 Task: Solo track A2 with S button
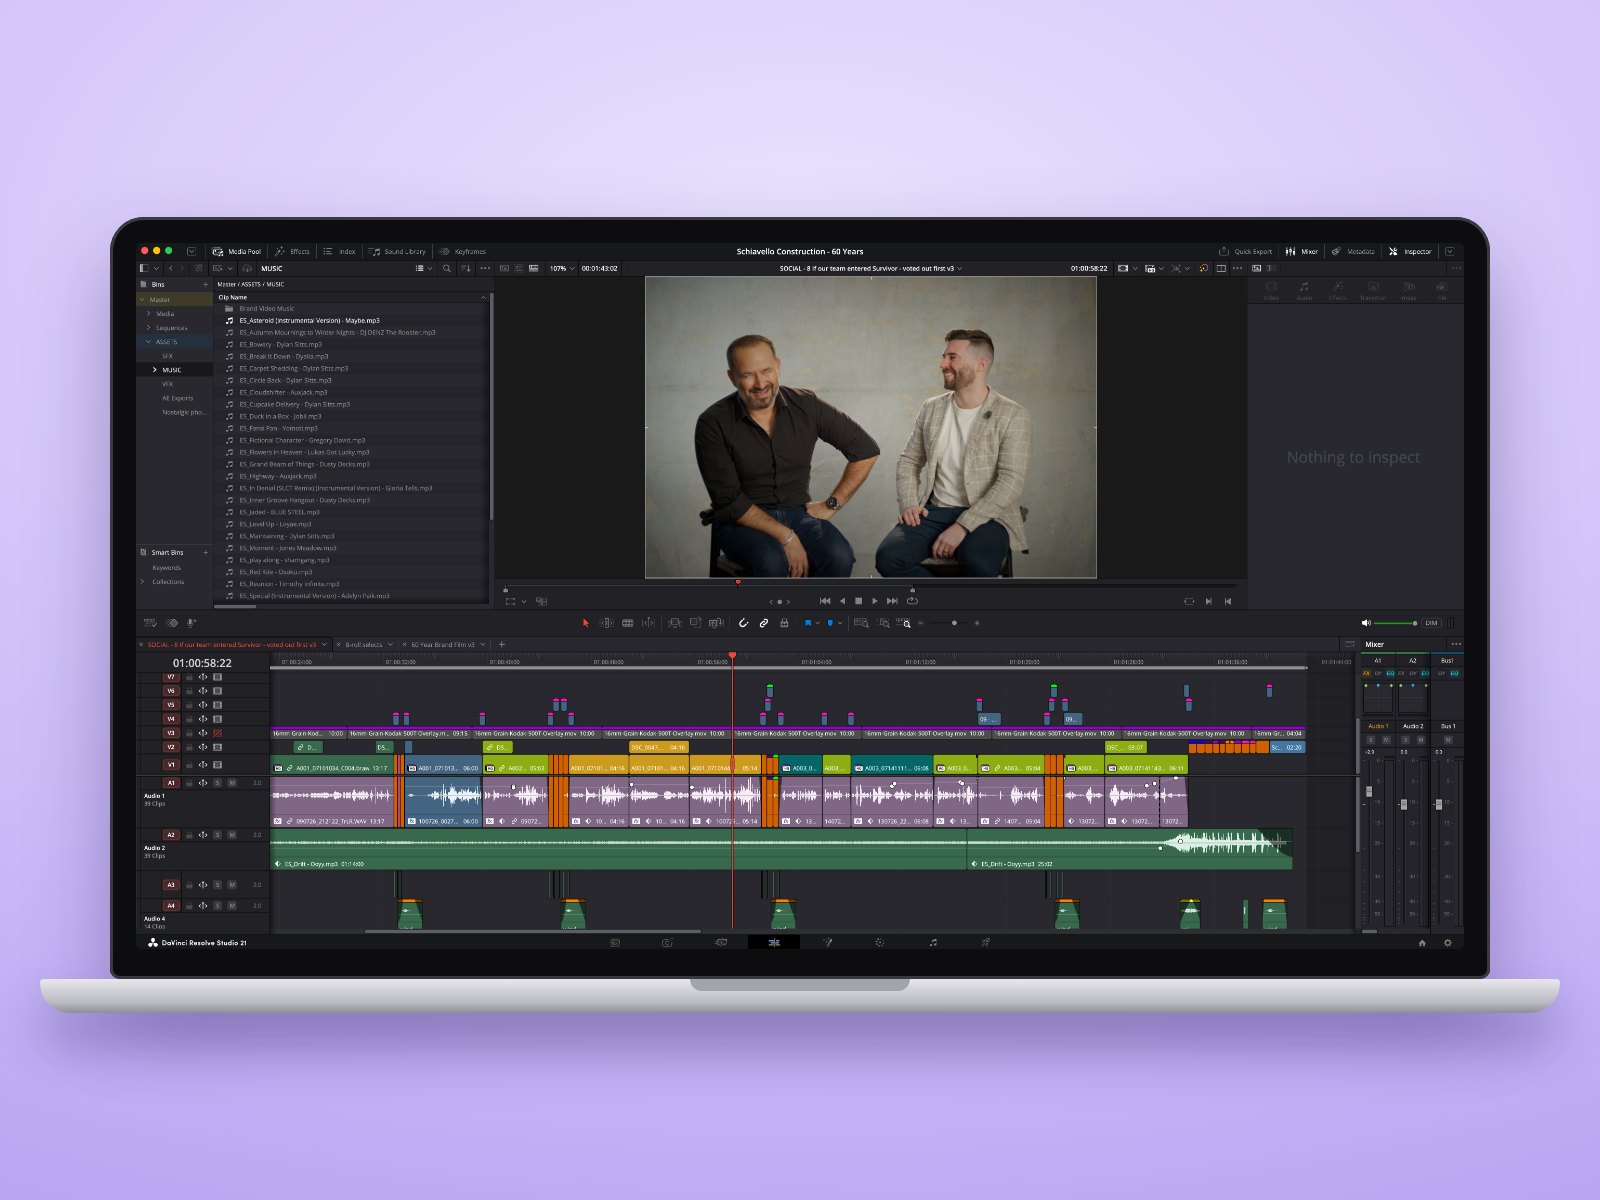(x=217, y=835)
